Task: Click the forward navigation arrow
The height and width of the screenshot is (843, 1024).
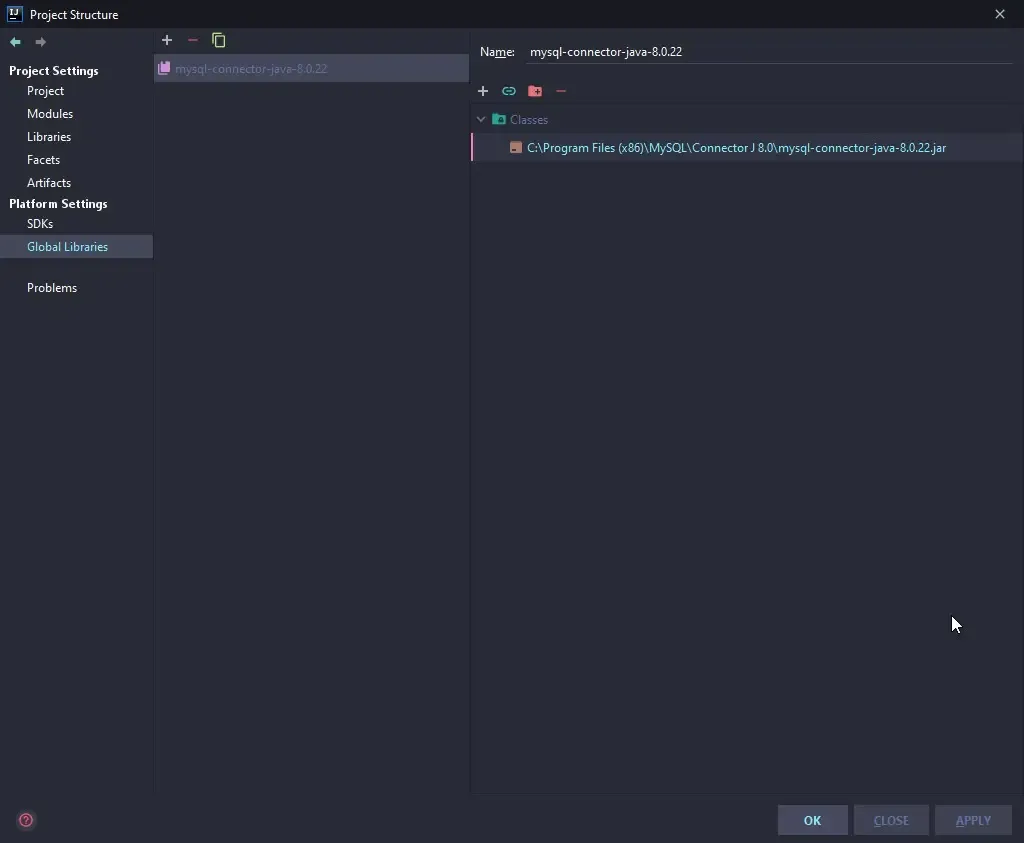Action: (41, 42)
